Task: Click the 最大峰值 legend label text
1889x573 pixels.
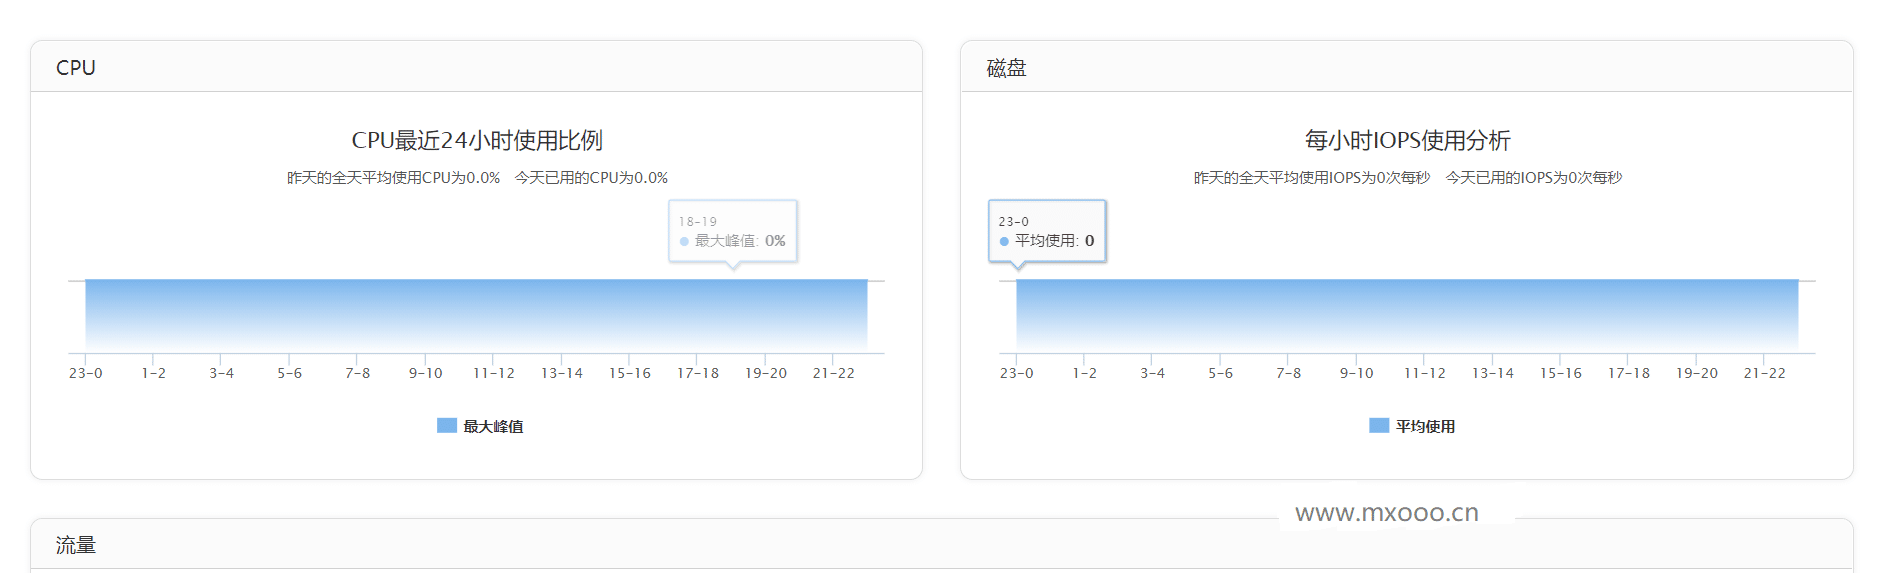Action: click(x=493, y=427)
